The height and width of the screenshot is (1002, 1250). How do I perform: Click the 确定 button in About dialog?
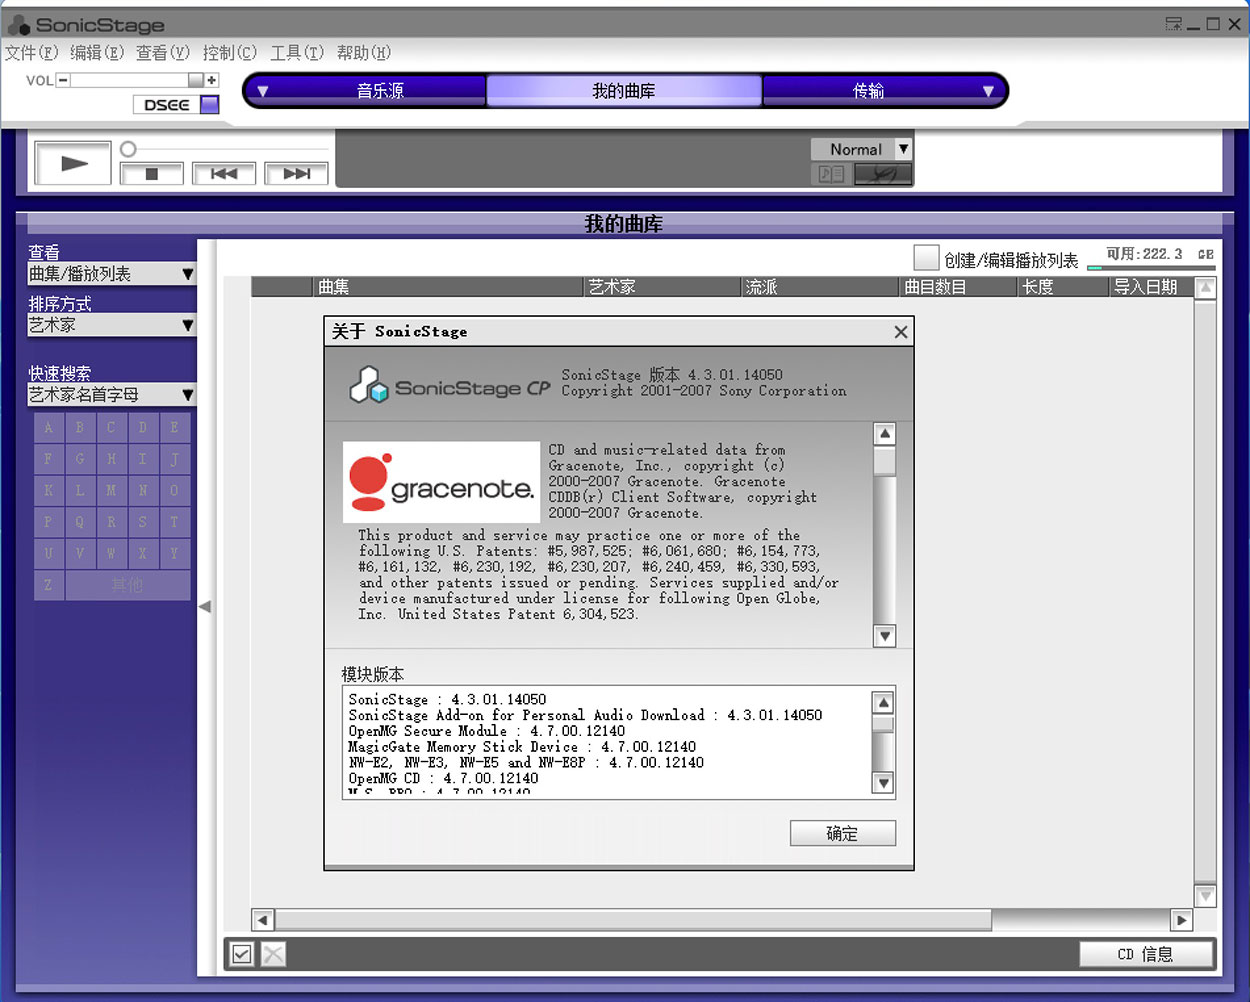click(842, 833)
